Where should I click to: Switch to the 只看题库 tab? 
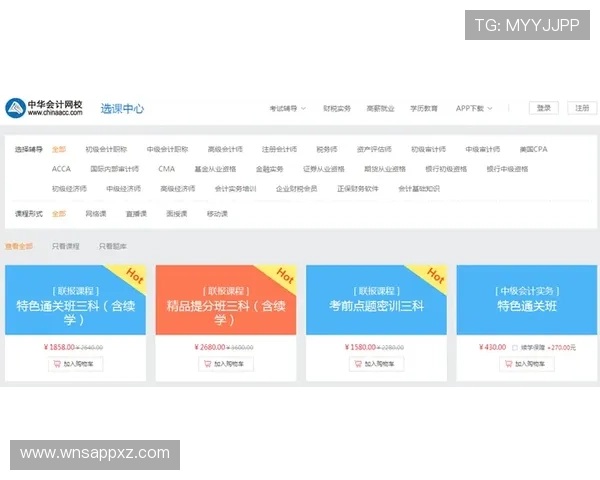[113, 246]
